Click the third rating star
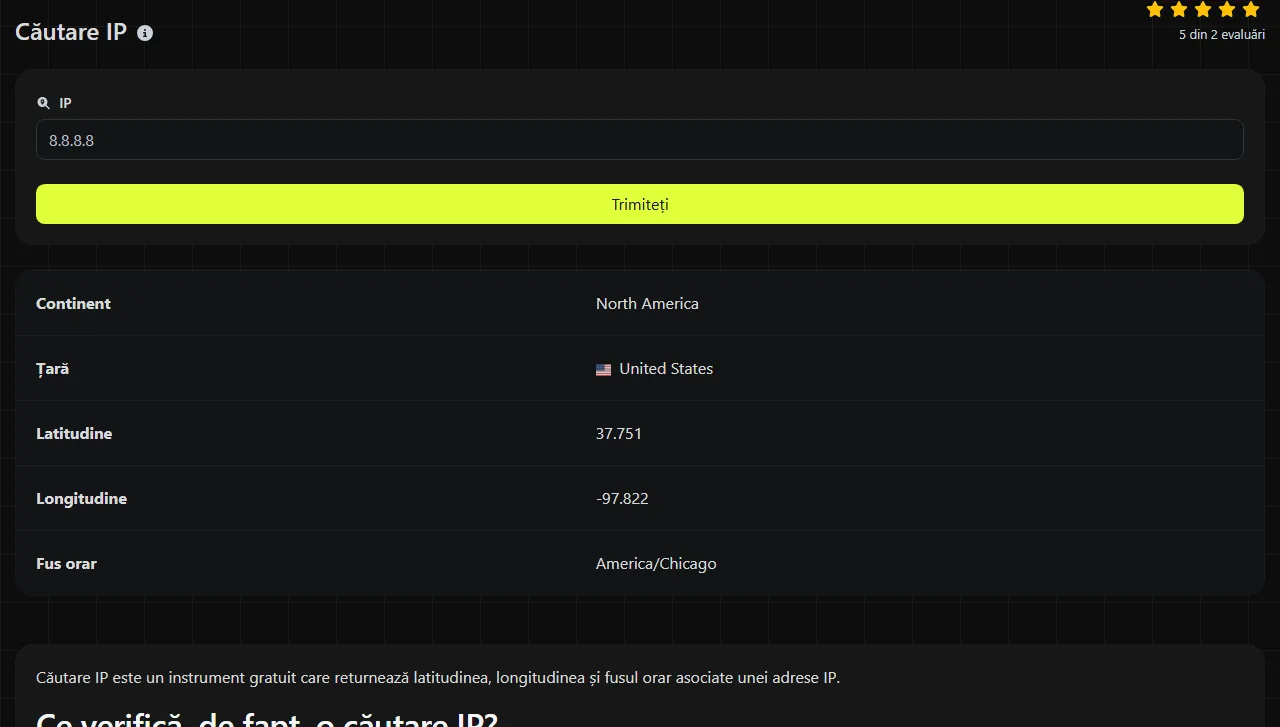 [x=1203, y=10]
